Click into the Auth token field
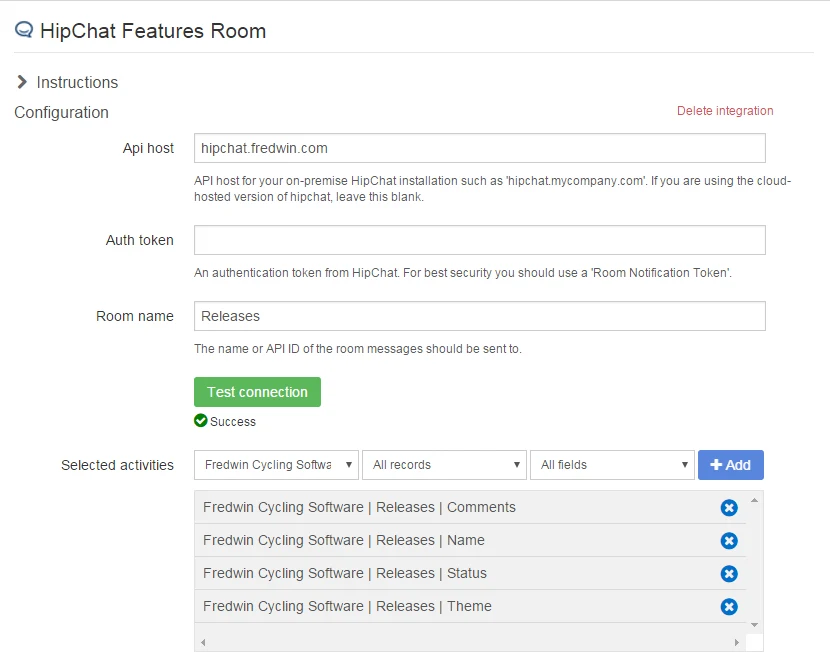This screenshot has width=830, height=661. coord(479,240)
